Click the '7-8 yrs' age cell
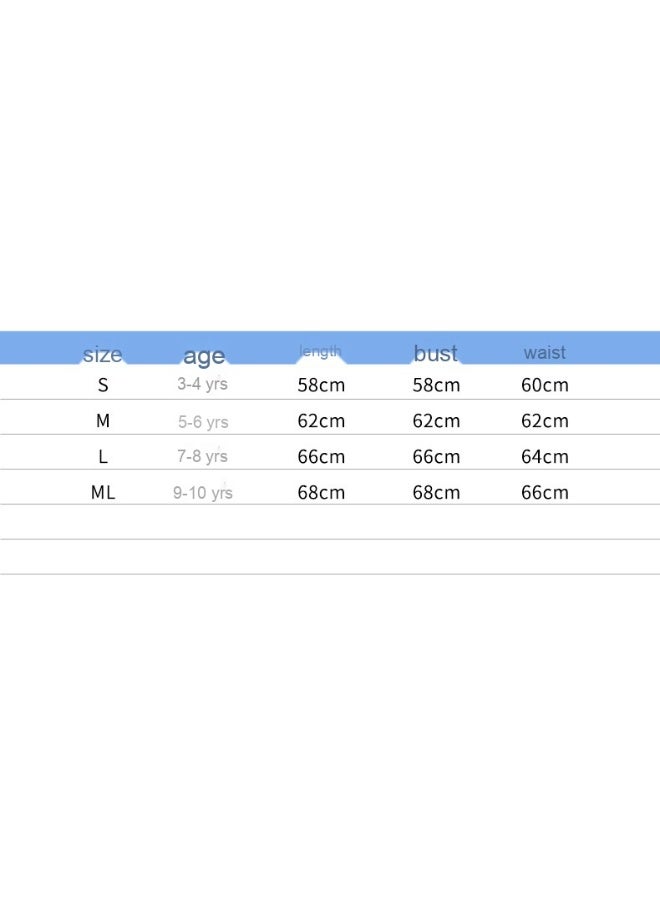The image size is (660, 900). pos(203,456)
